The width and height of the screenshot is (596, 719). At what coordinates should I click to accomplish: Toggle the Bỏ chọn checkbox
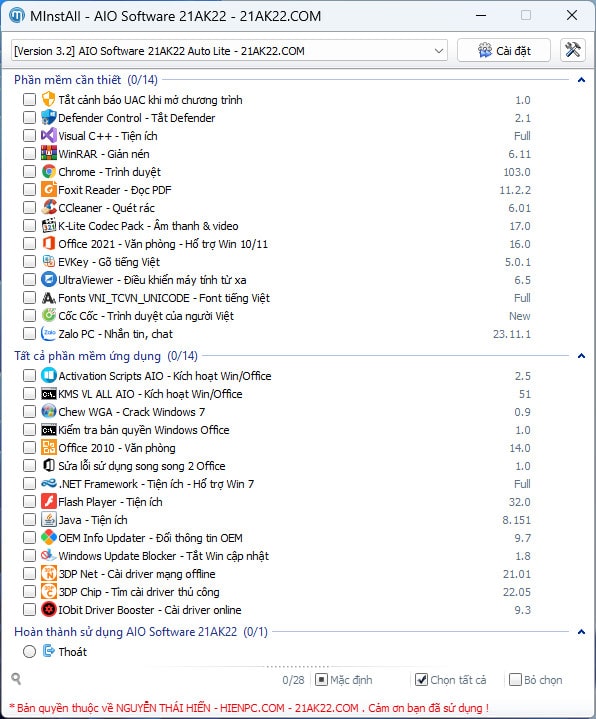(515, 680)
